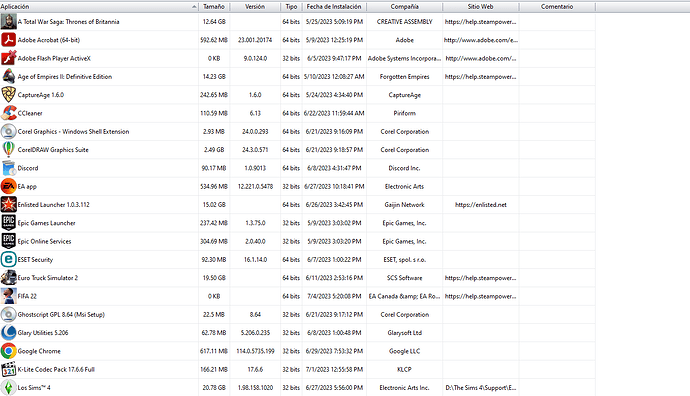Screen dimensions: 690x396
Task: Click the Adobe Acrobat app icon
Action: pyautogui.click(x=8, y=40)
